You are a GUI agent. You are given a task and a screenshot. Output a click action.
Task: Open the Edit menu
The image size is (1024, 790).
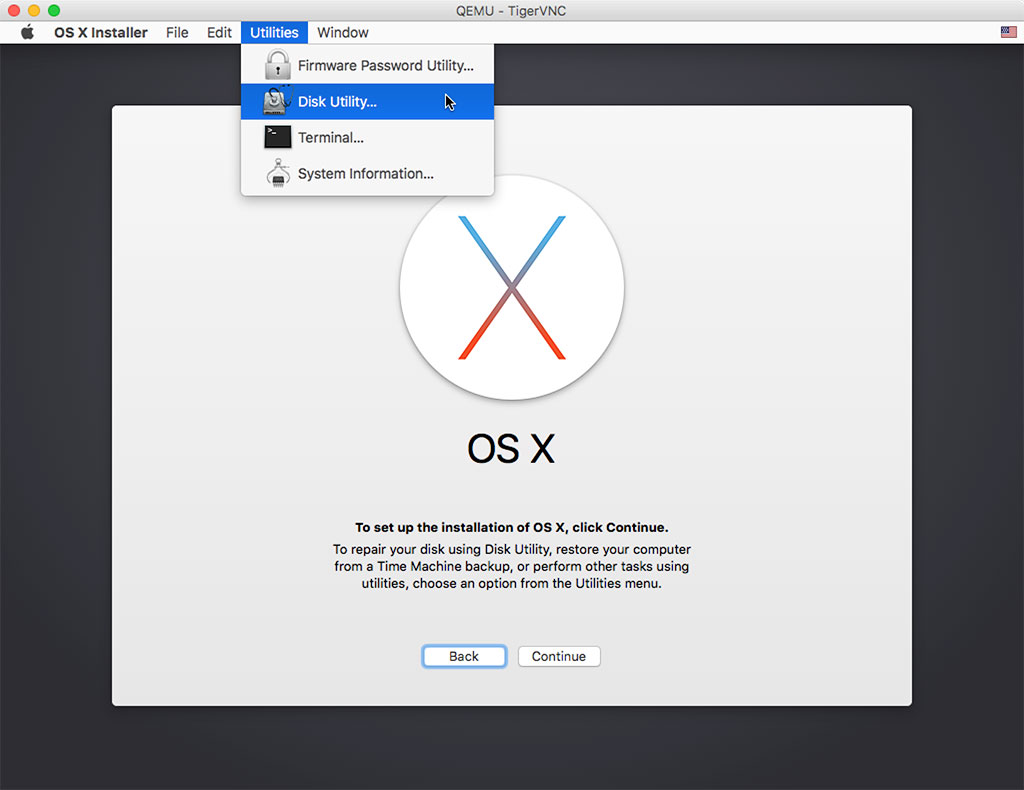click(219, 32)
